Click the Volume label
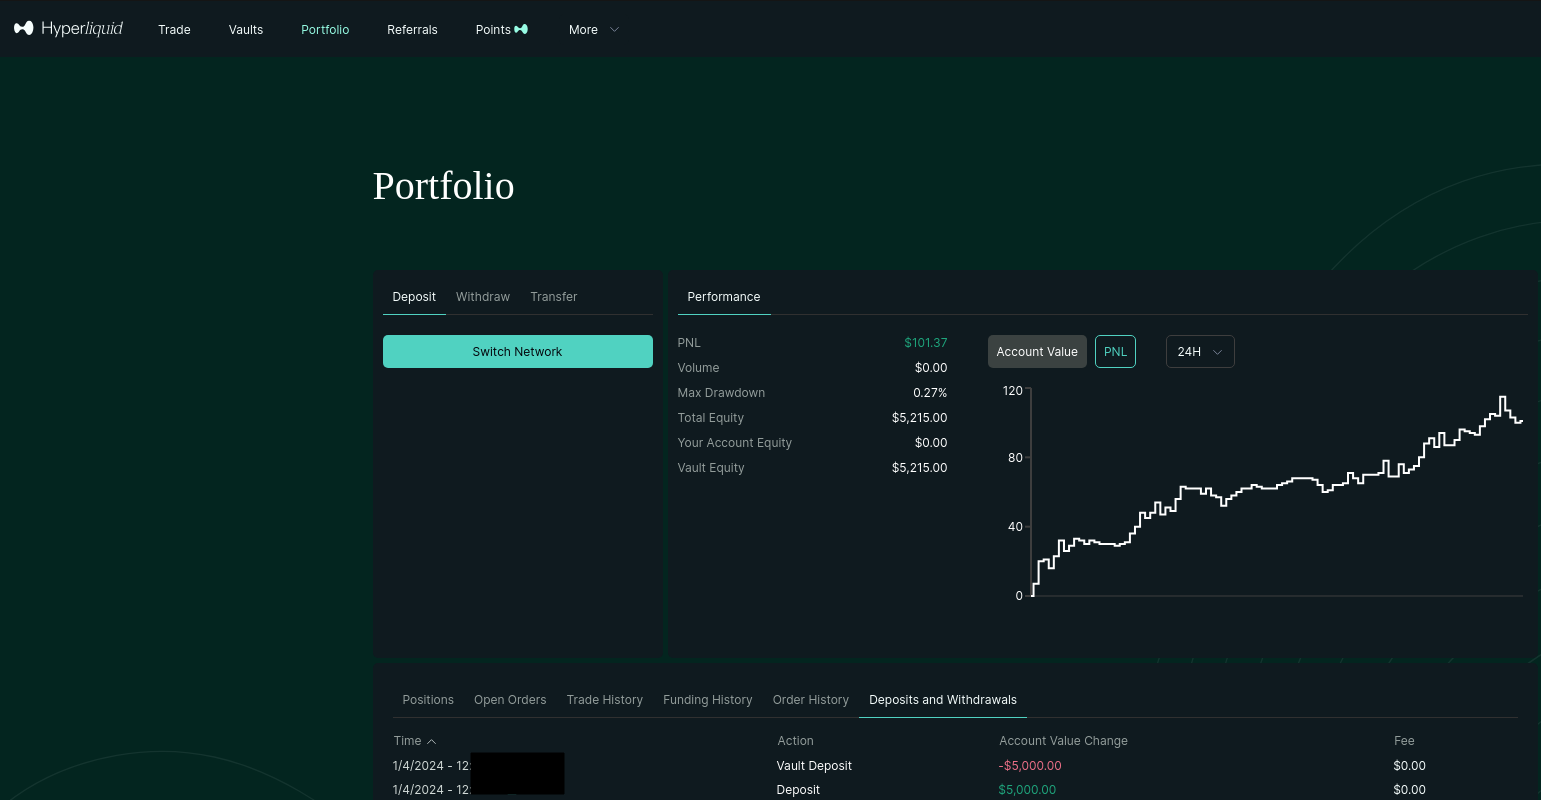The width and height of the screenshot is (1541, 800). (698, 368)
